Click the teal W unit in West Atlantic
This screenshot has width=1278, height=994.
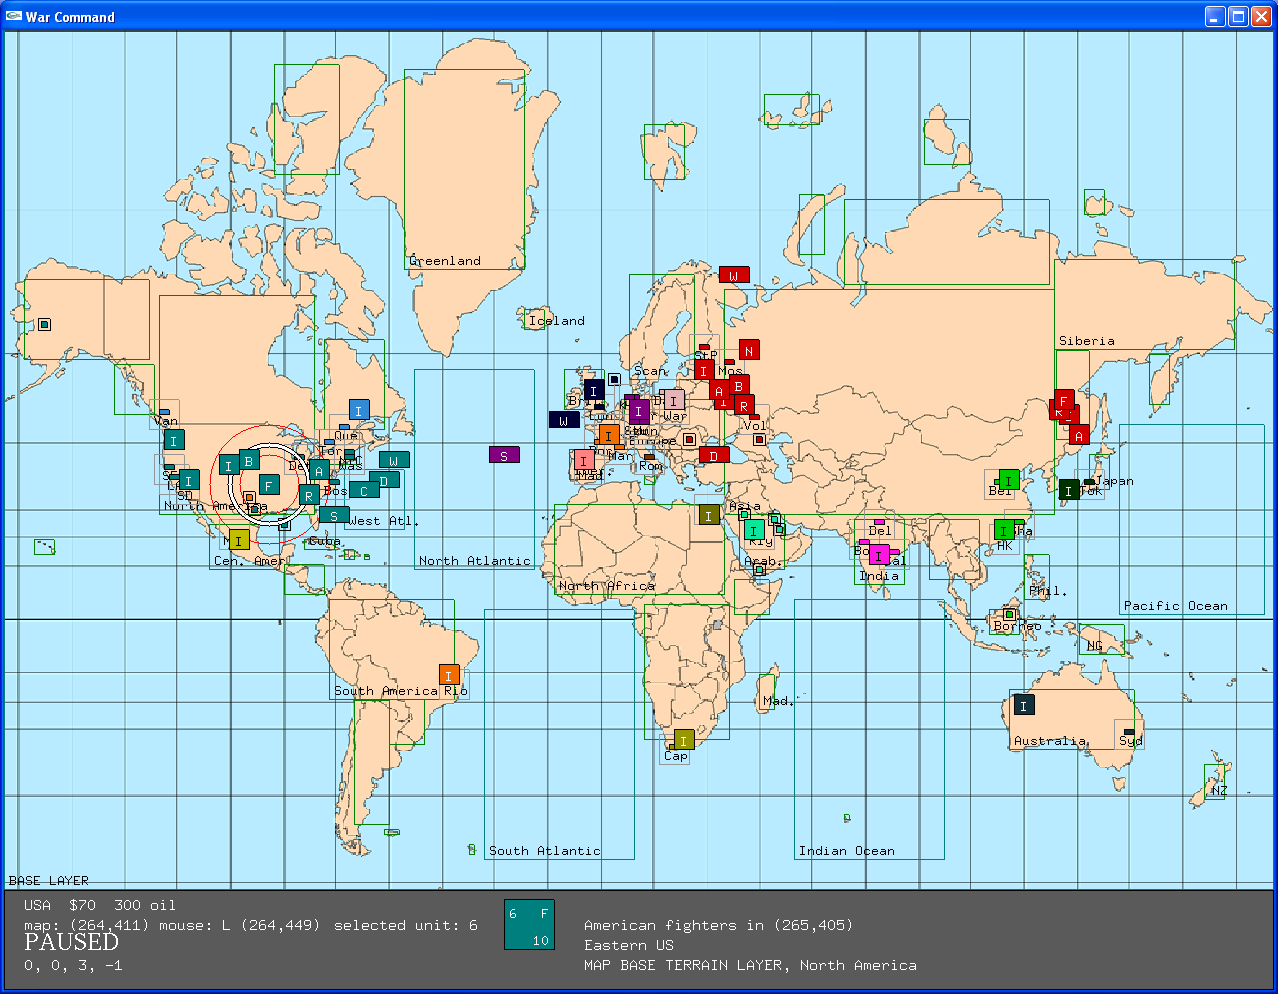click(x=394, y=460)
